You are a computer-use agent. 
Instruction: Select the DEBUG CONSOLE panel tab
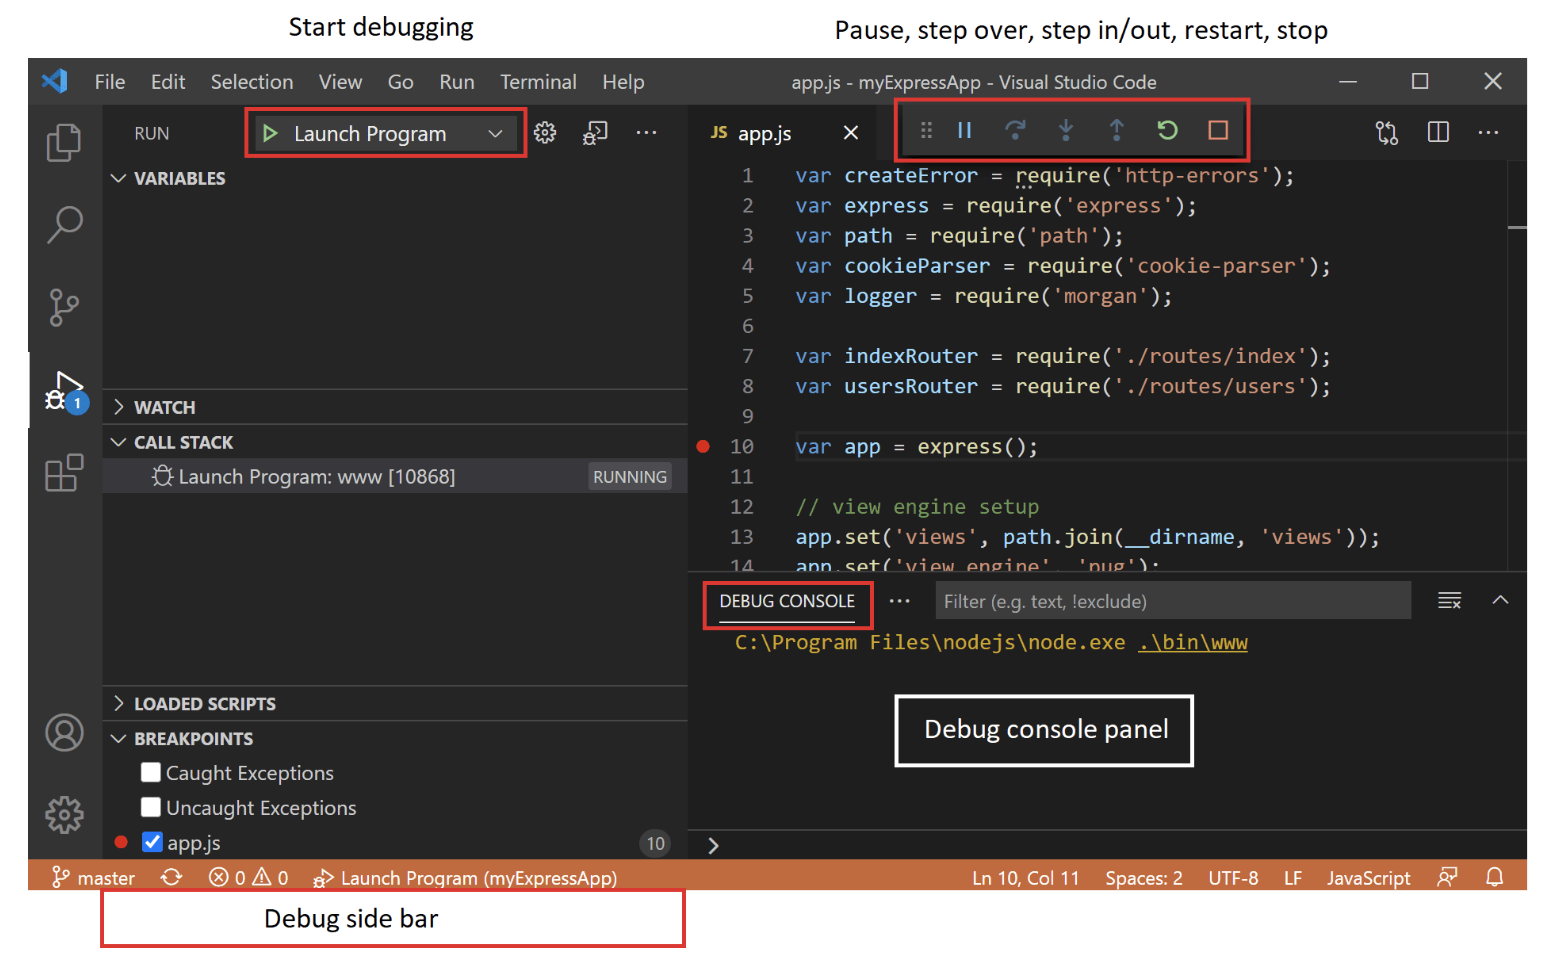787,601
